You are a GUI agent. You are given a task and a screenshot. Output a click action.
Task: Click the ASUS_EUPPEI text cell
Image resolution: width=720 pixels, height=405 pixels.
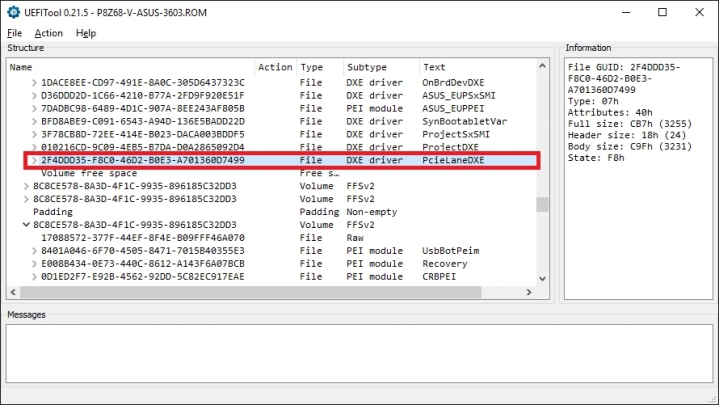click(453, 108)
